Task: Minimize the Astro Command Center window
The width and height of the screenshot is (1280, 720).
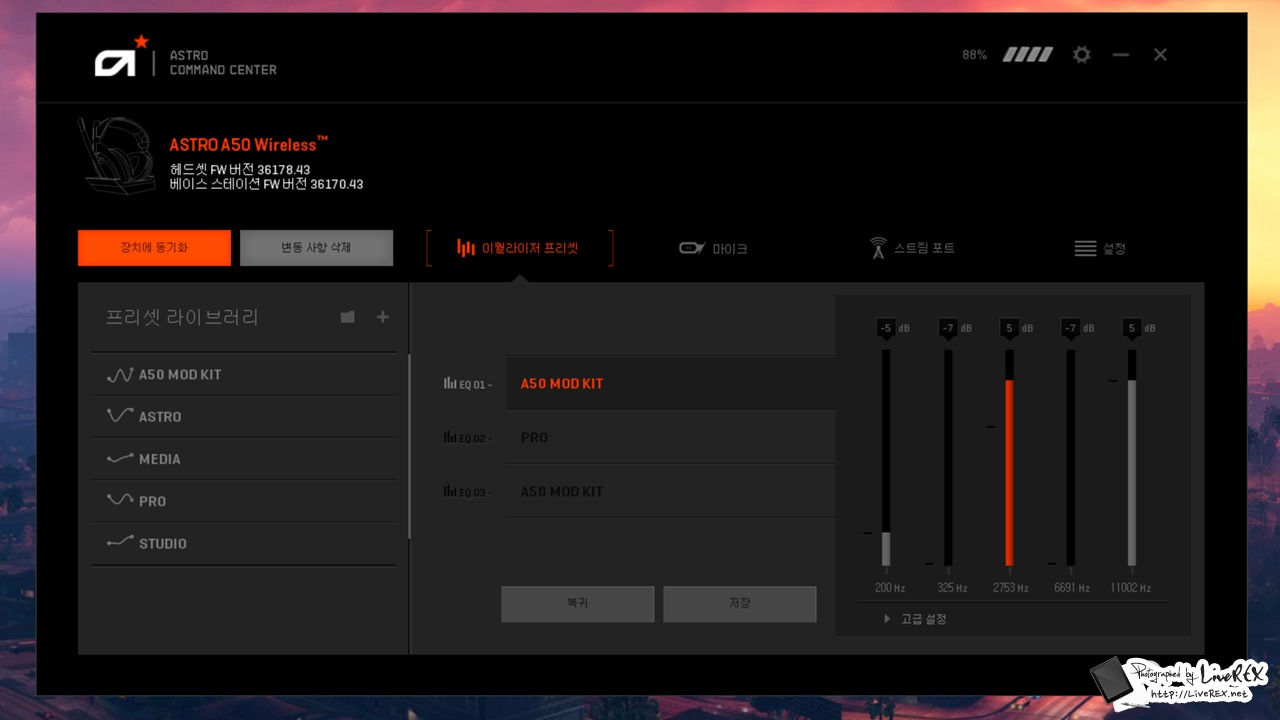Action: 1120,55
